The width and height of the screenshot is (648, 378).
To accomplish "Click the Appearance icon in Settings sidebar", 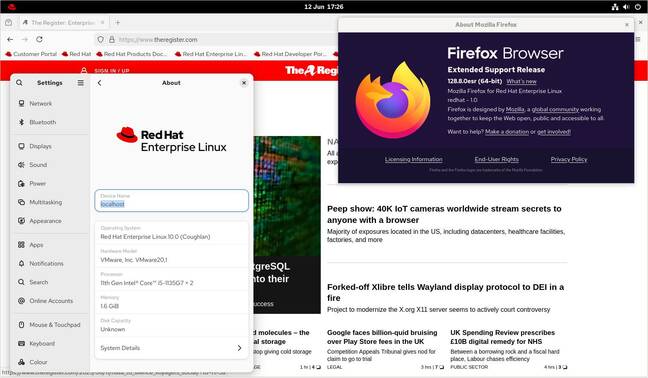I will coord(21,221).
